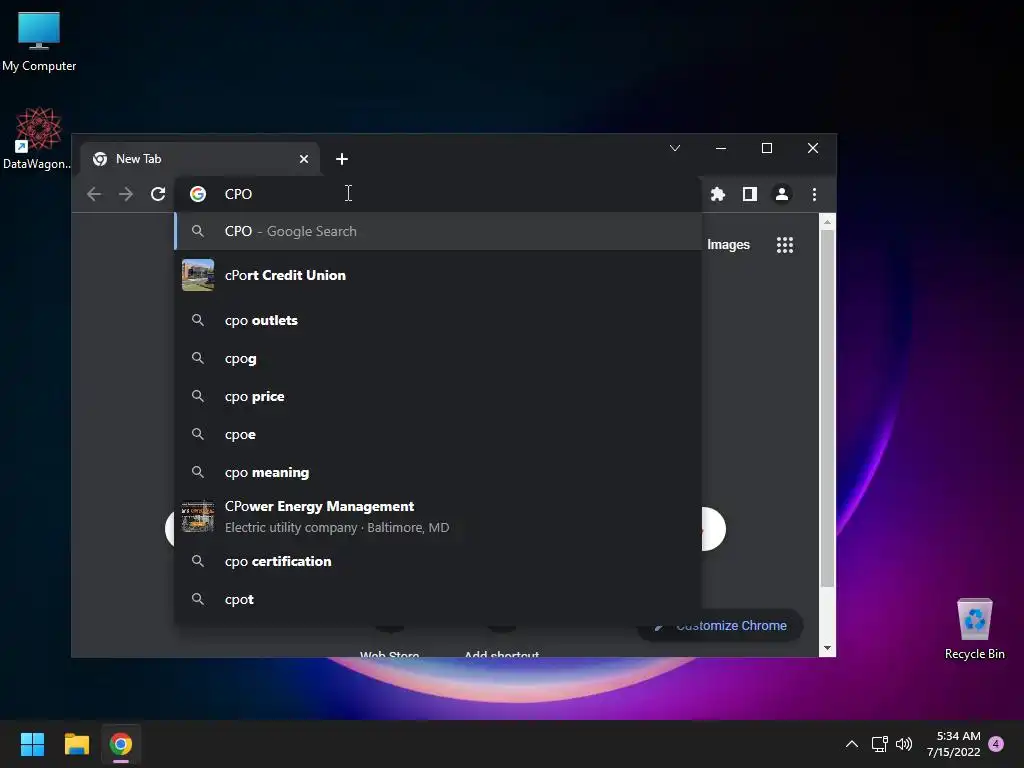Viewport: 1024px width, 768px height.
Task: Close the Chrome window
Action: point(812,148)
